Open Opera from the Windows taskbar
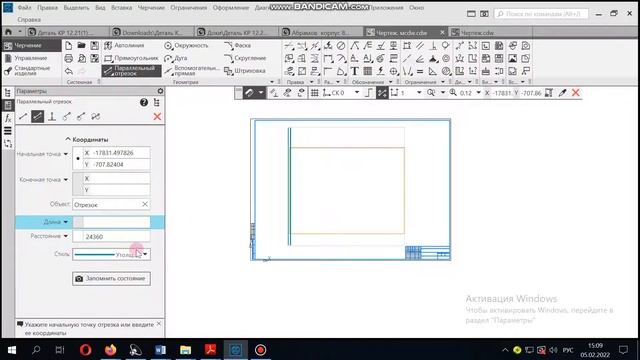The height and width of the screenshot is (360, 640). 85,350
